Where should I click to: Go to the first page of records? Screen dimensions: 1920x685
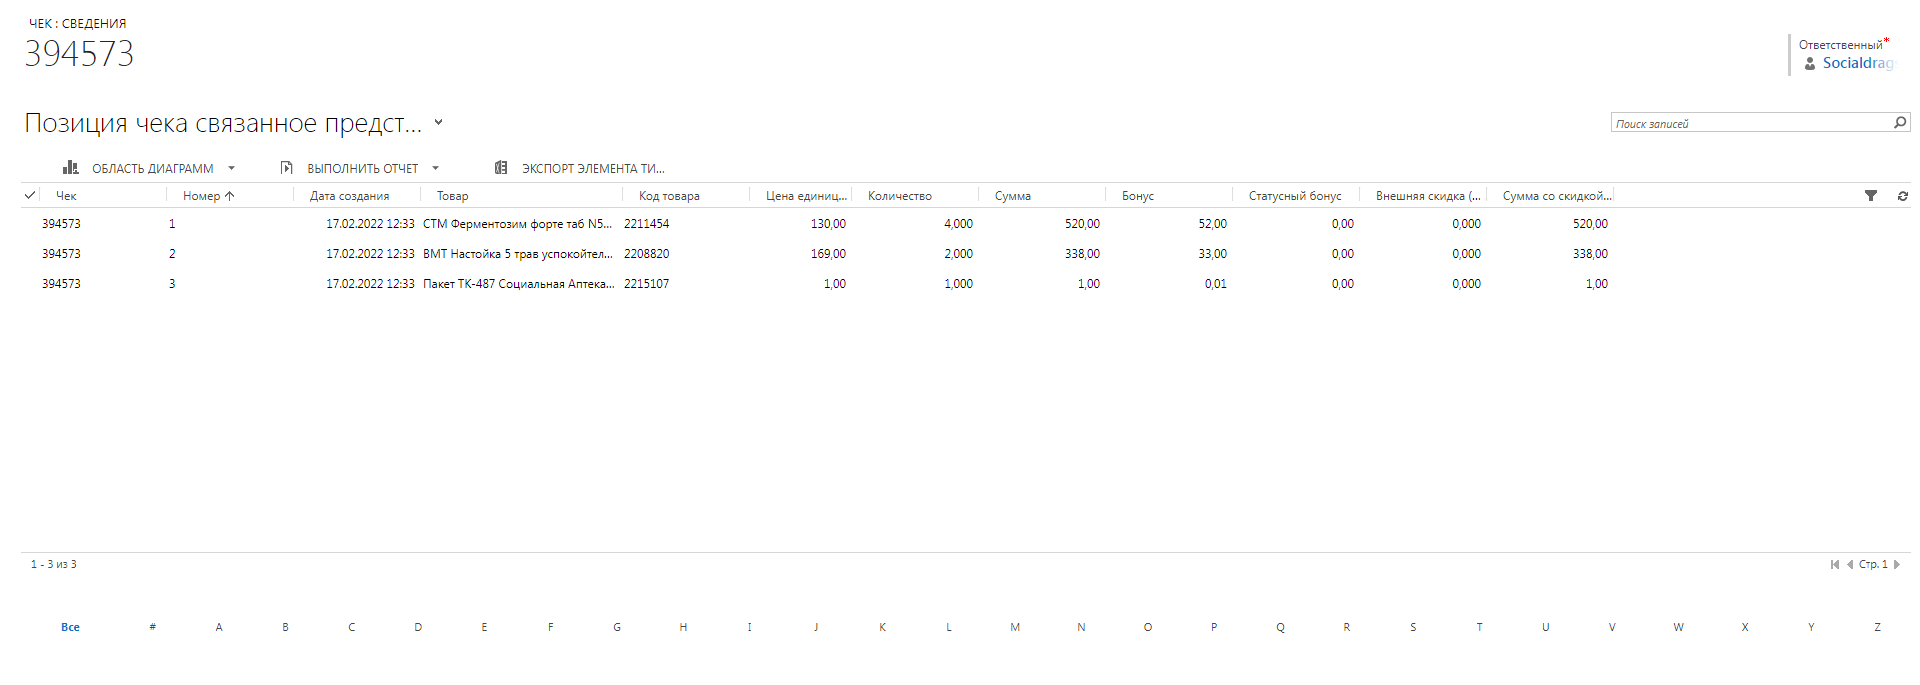coord(1835,565)
